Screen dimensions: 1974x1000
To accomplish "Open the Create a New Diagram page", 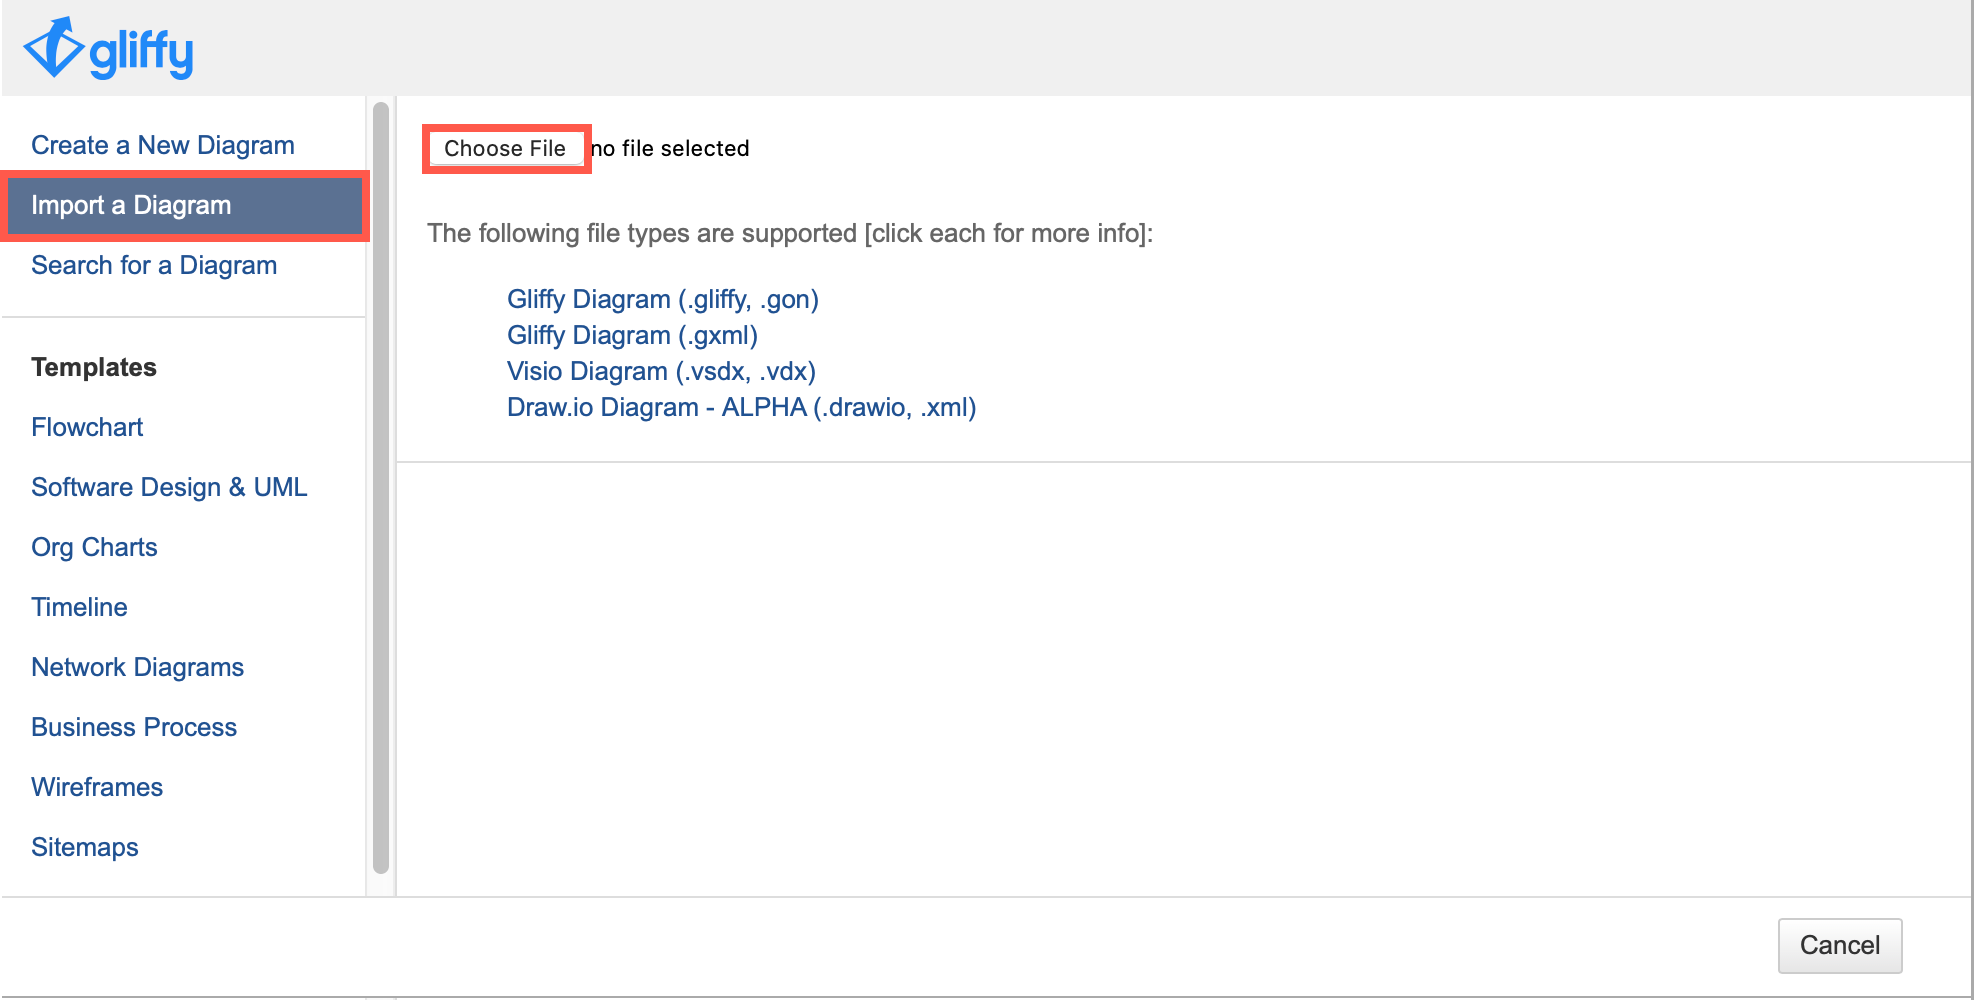I will click(x=162, y=144).
